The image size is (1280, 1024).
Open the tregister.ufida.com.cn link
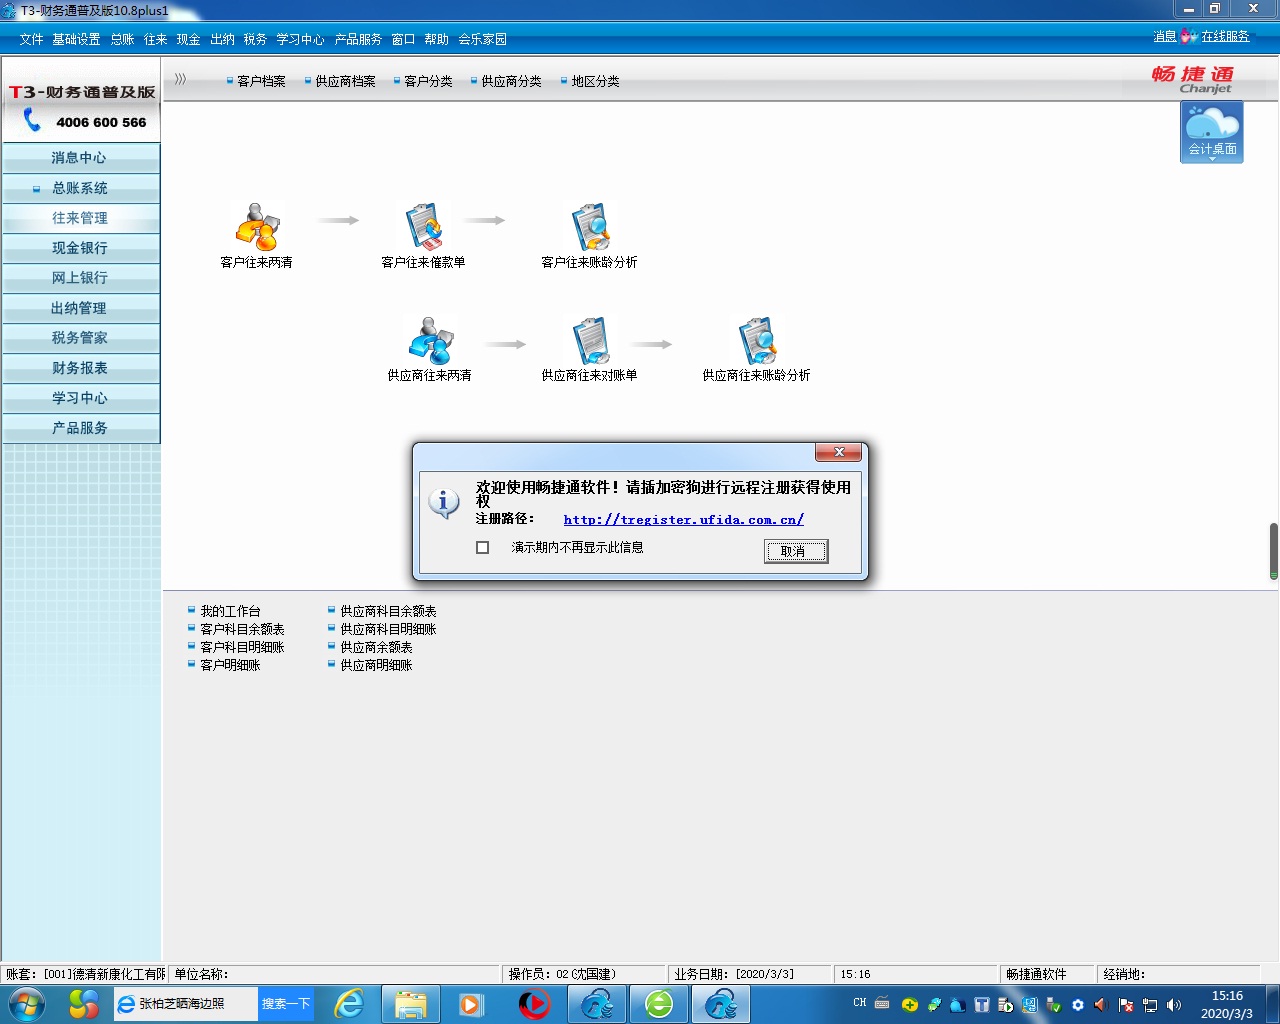684,519
